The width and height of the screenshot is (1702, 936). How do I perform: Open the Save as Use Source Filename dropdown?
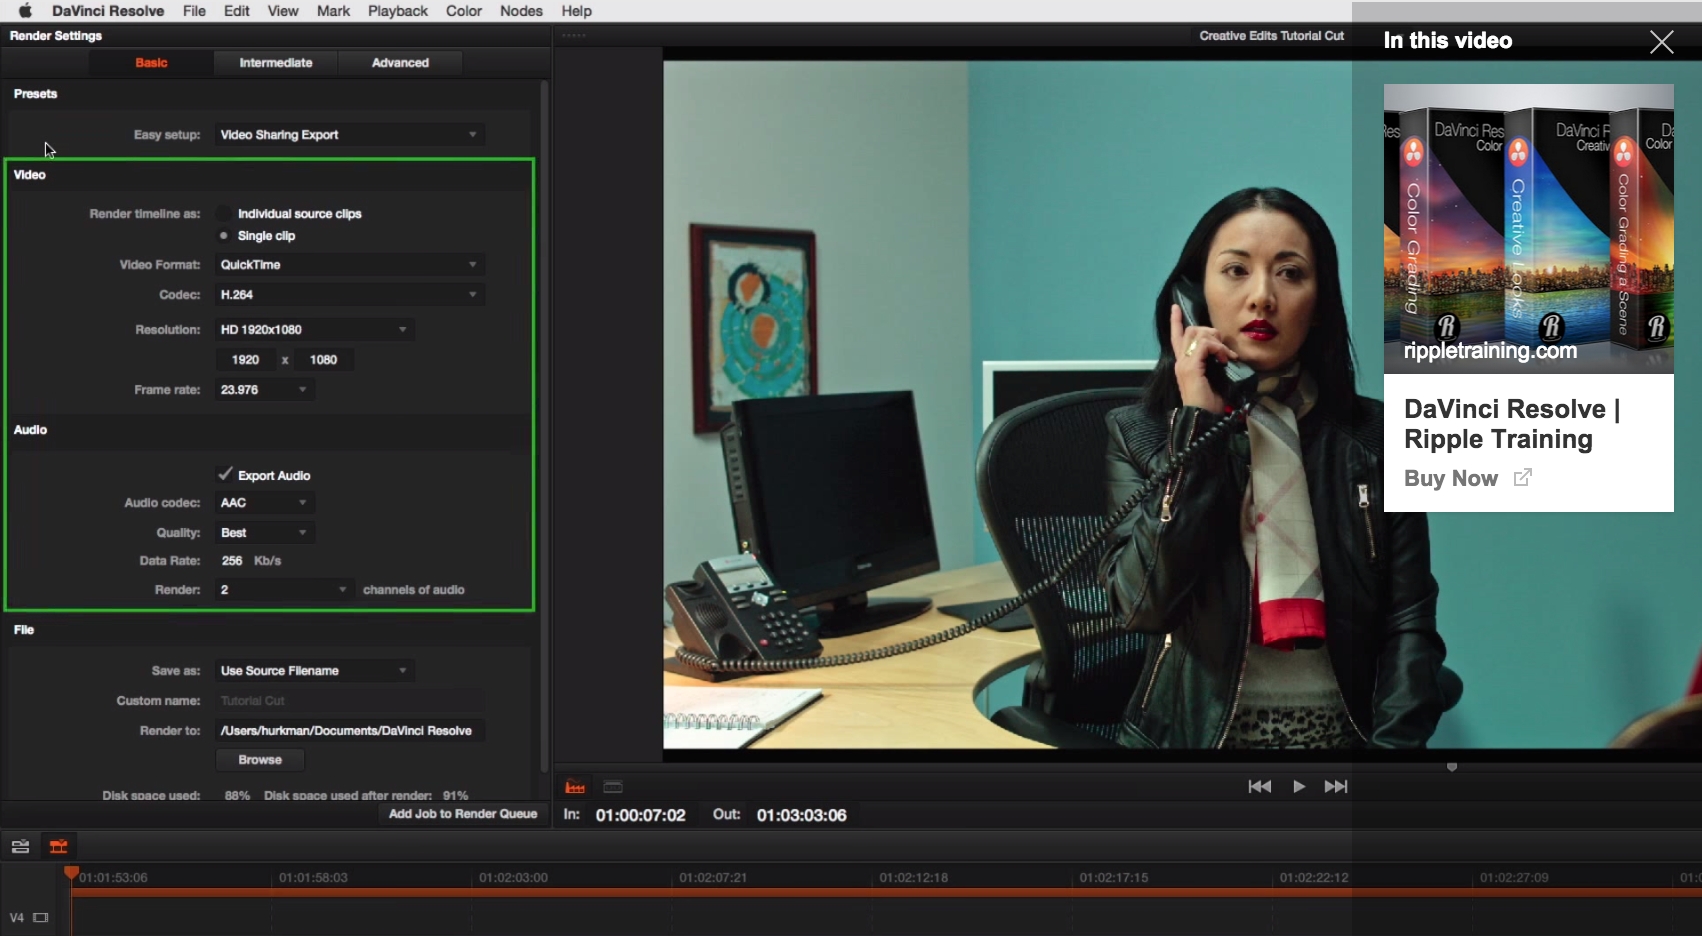coord(314,671)
